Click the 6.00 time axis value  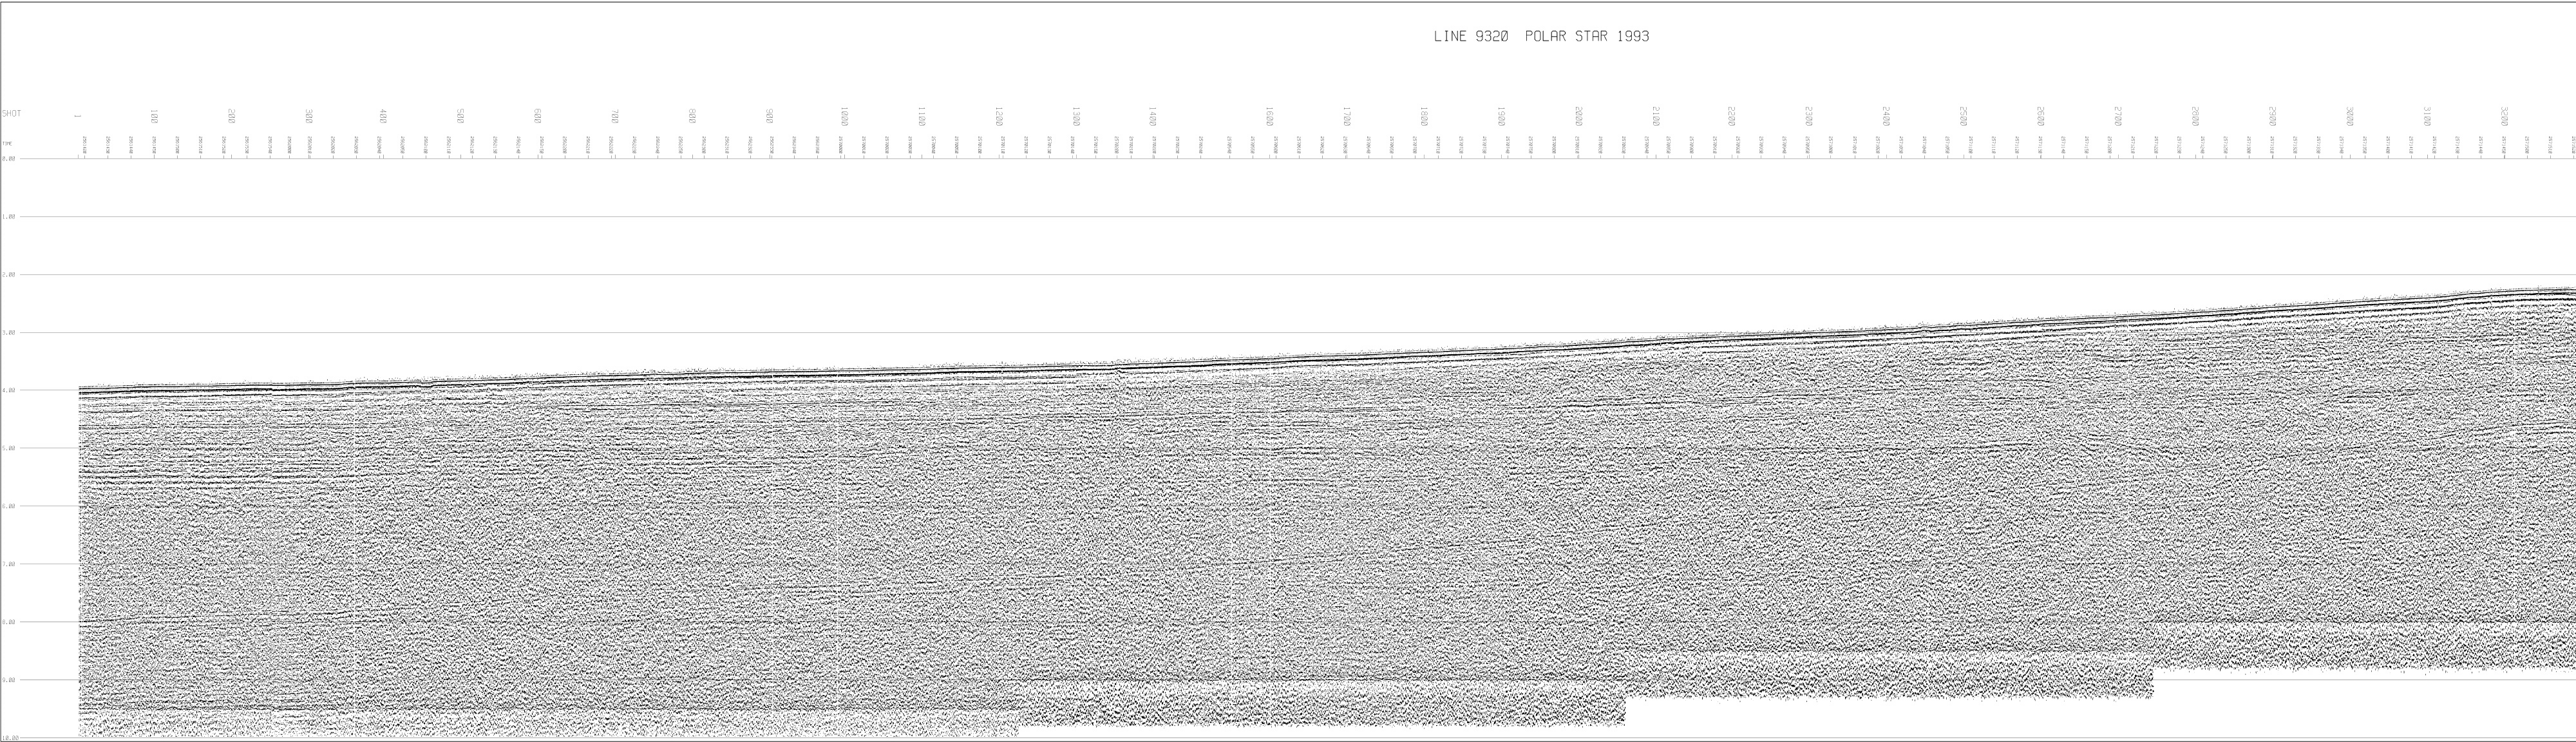click(x=9, y=507)
